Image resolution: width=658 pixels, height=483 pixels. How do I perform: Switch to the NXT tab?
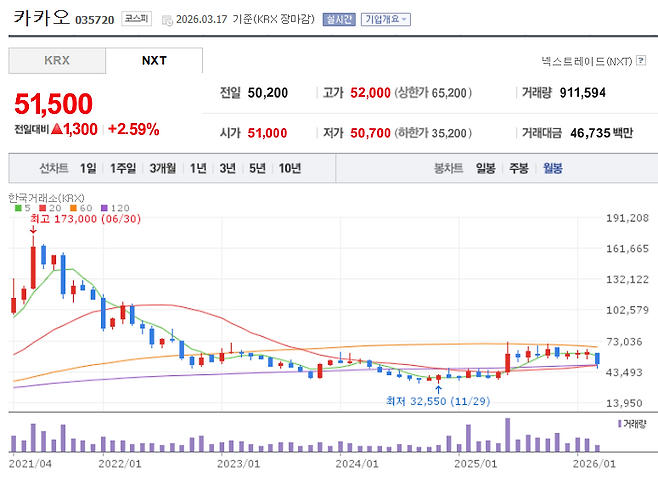154,61
